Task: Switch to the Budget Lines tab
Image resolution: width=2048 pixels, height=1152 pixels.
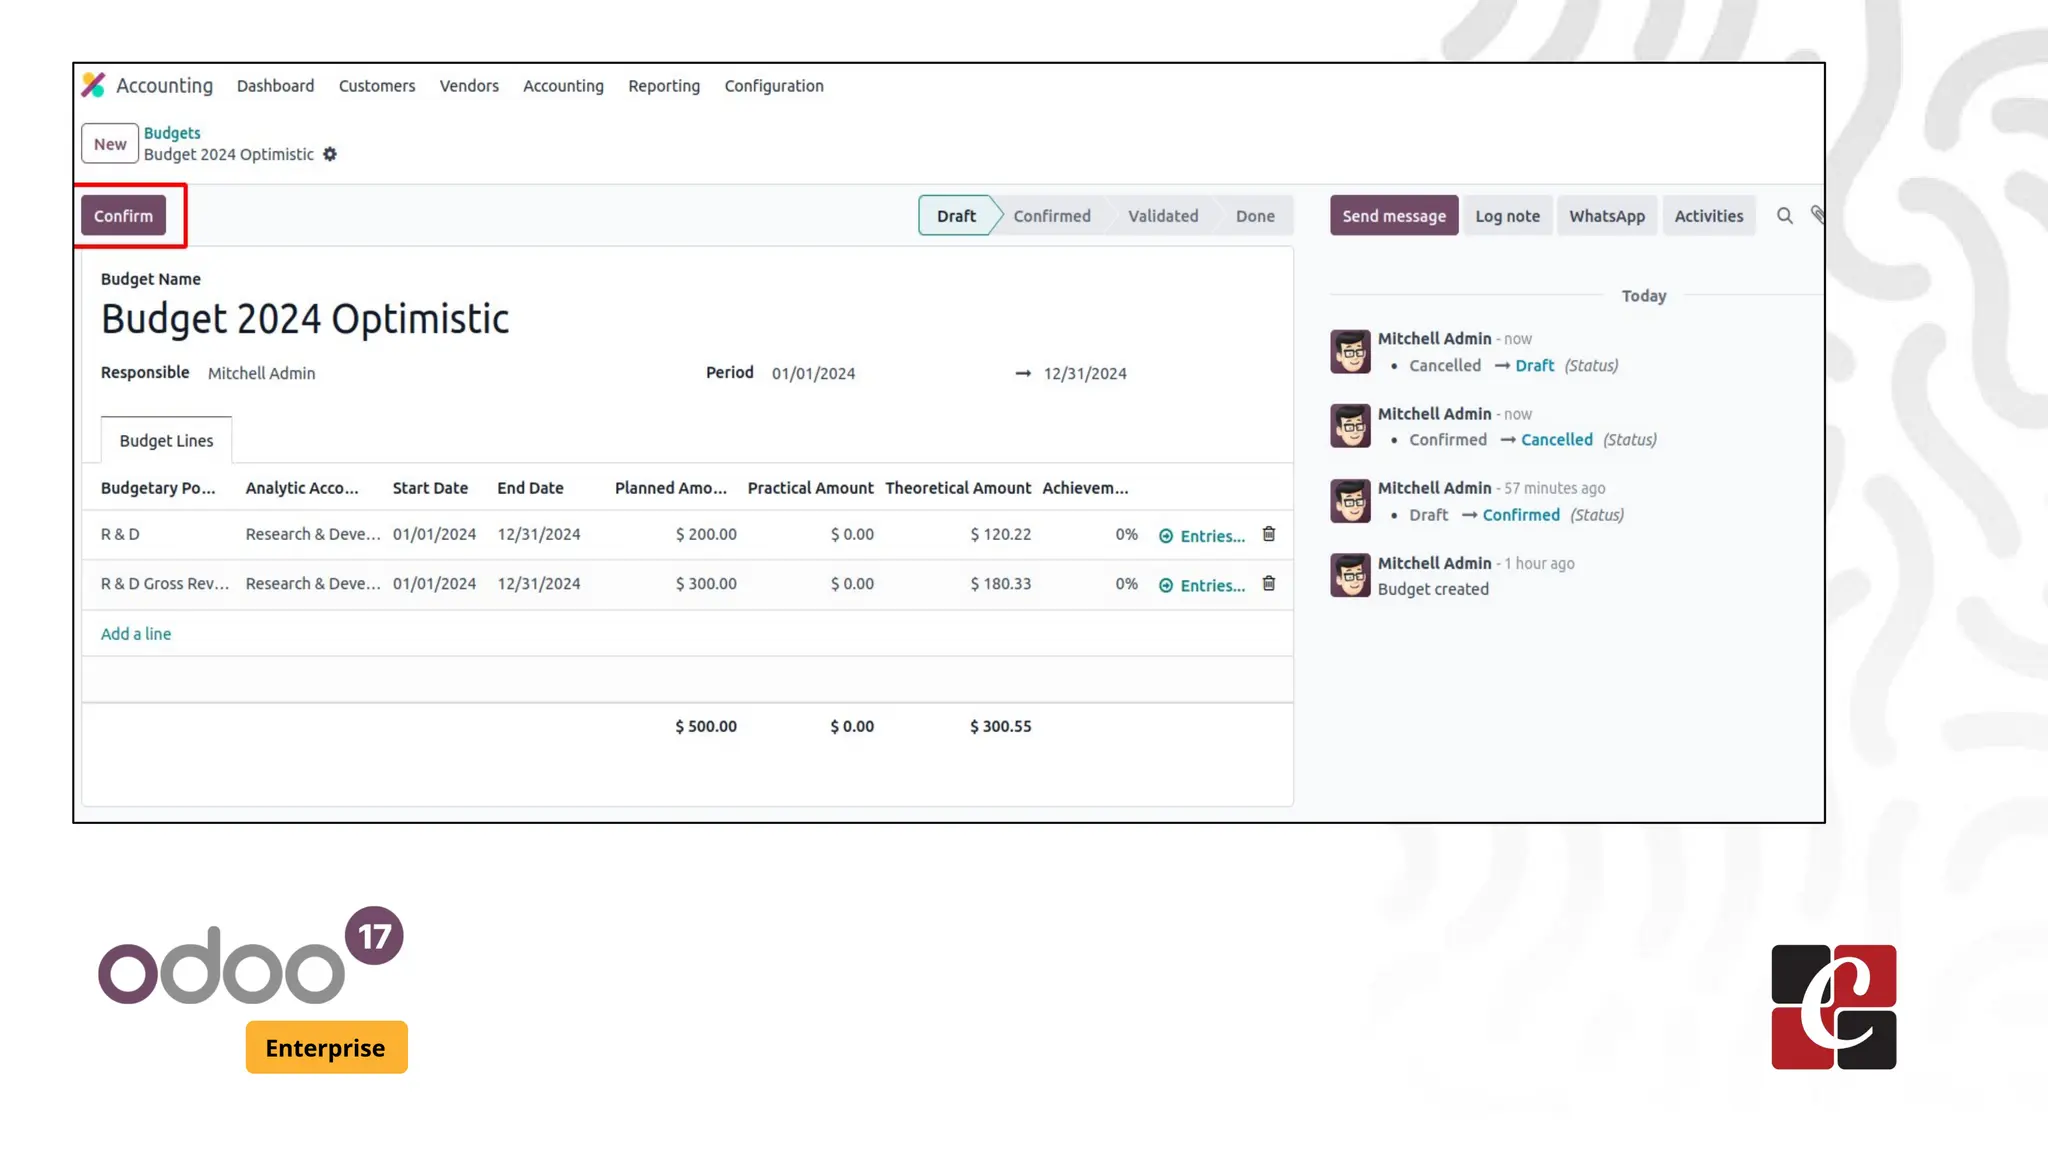Action: [x=166, y=441]
